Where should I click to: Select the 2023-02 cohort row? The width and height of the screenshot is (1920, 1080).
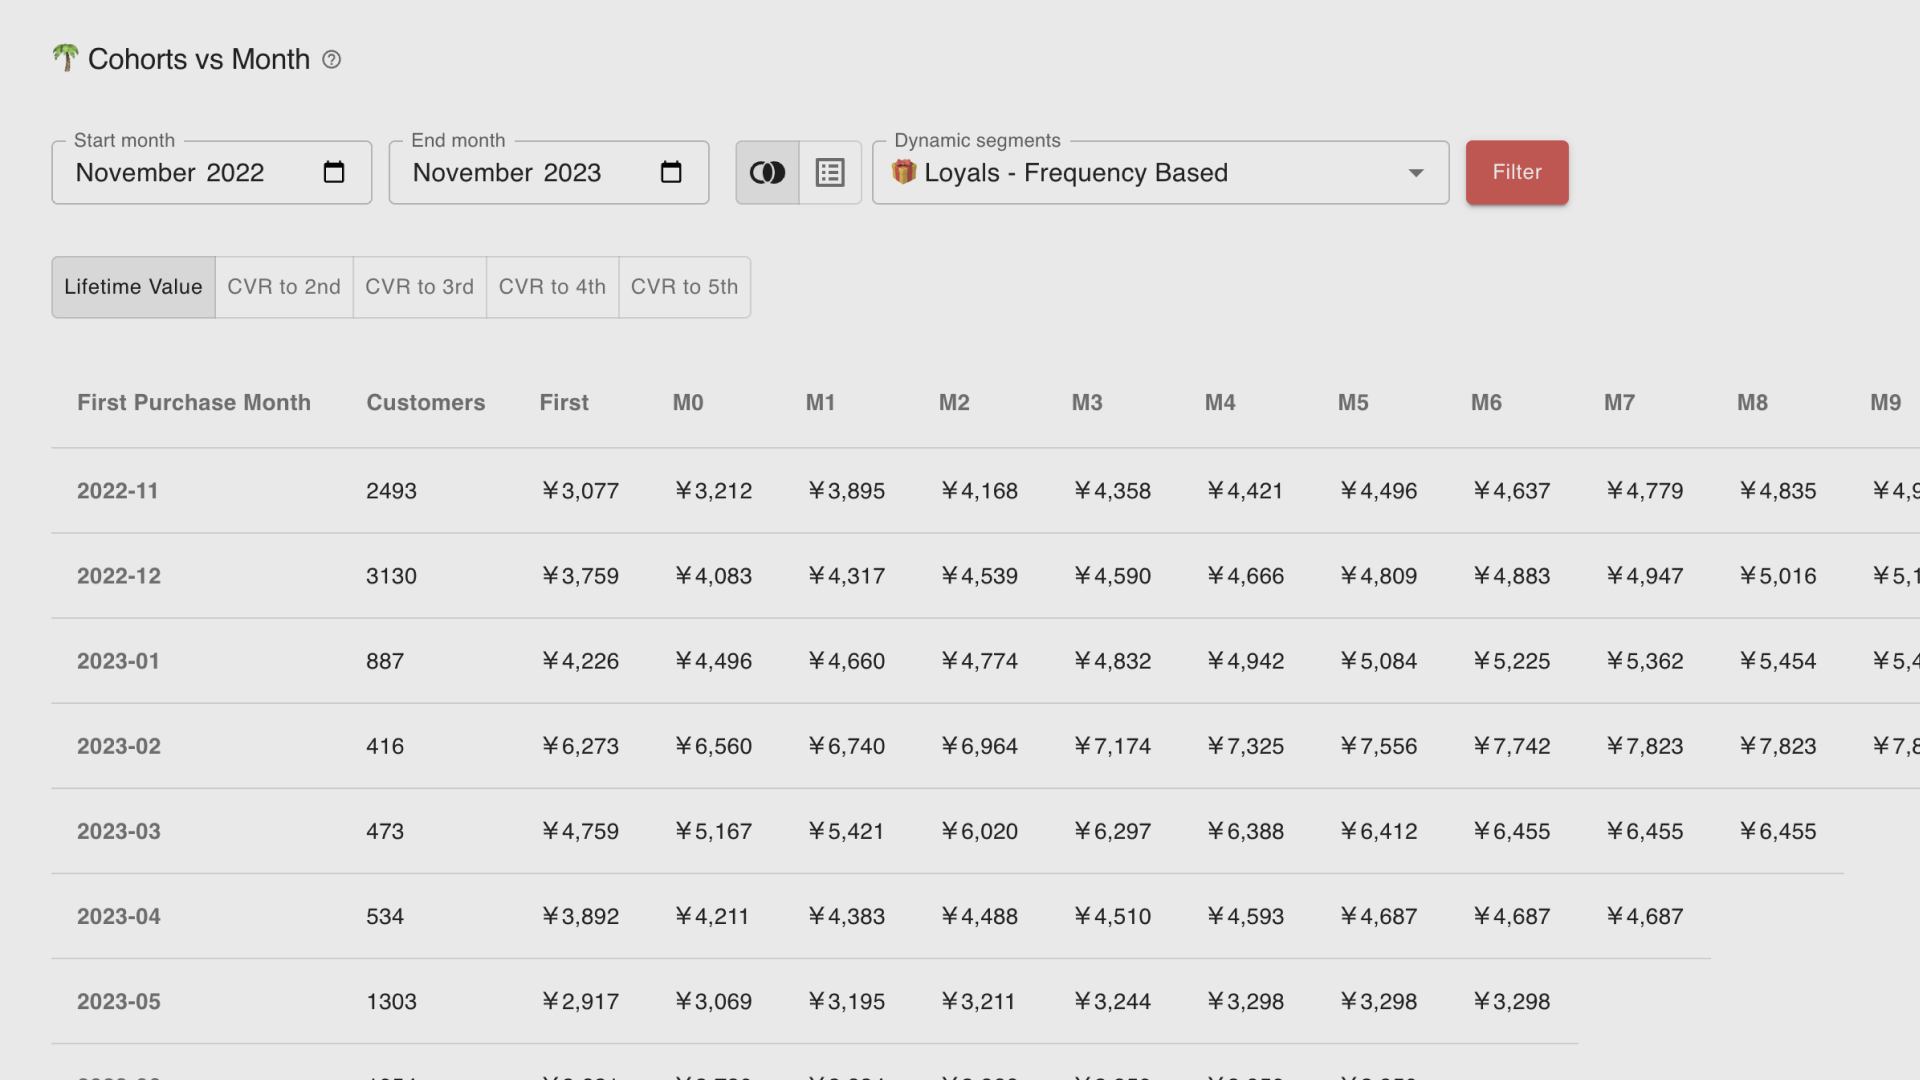point(119,746)
